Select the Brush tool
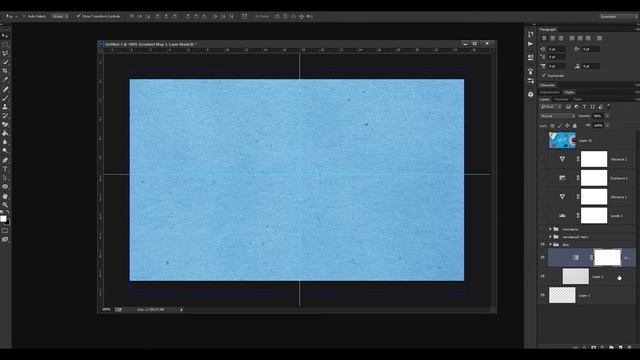Screen dimensions: 640x360 (x=5, y=98)
